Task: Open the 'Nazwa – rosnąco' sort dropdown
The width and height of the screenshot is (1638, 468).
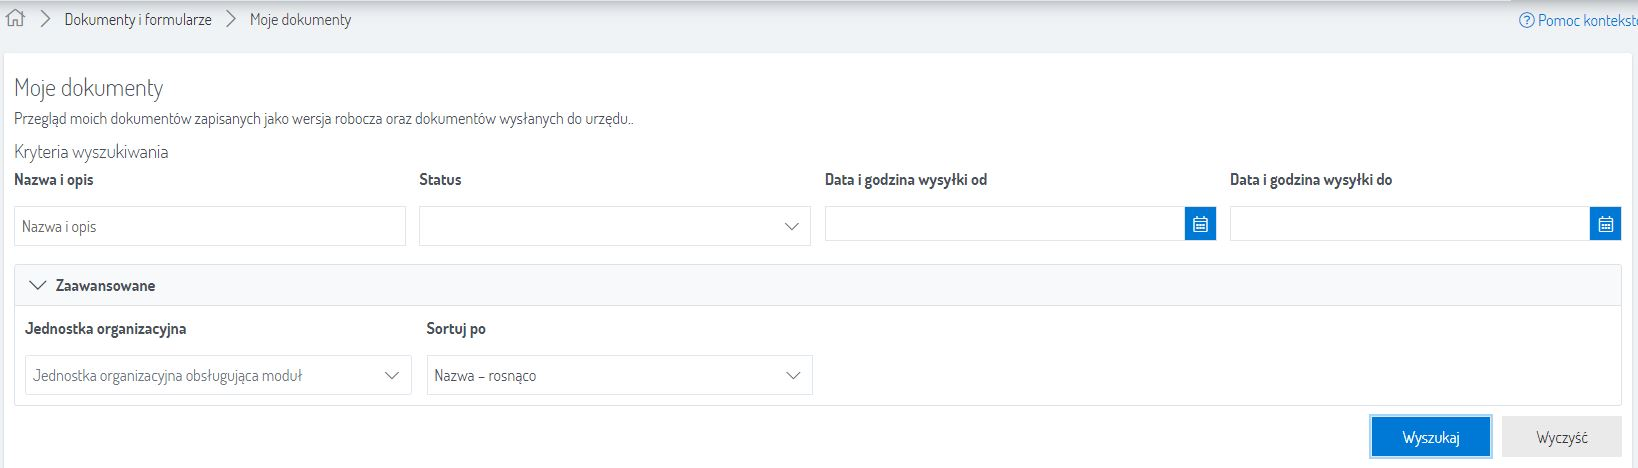Action: (x=605, y=376)
